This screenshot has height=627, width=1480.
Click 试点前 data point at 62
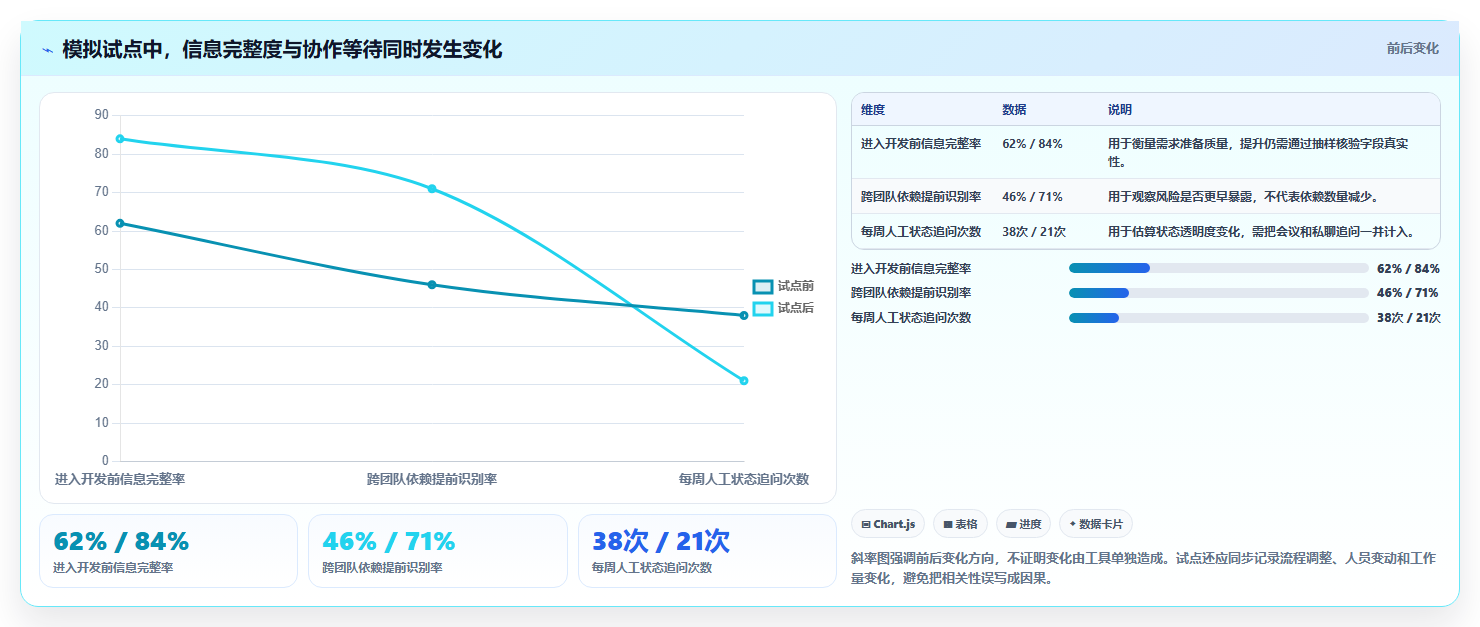pos(120,223)
